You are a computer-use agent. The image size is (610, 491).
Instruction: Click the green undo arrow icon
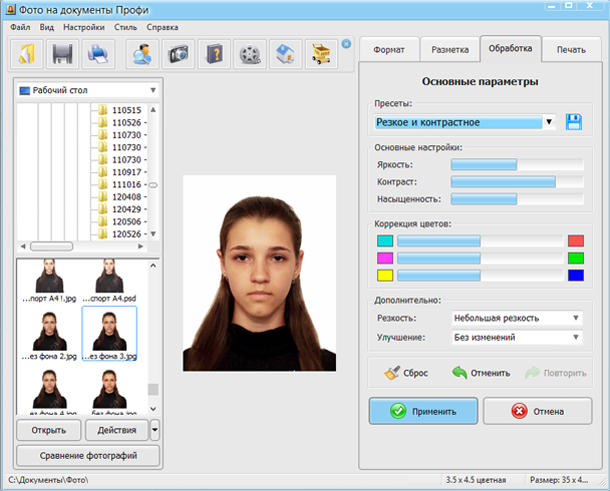pos(459,372)
